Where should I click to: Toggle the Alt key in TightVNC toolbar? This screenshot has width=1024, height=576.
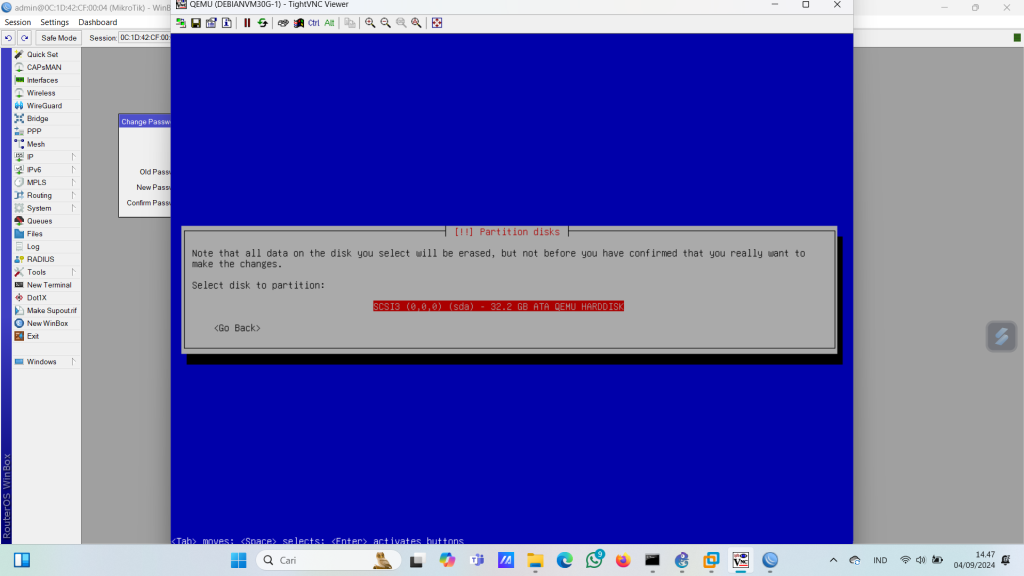(329, 23)
